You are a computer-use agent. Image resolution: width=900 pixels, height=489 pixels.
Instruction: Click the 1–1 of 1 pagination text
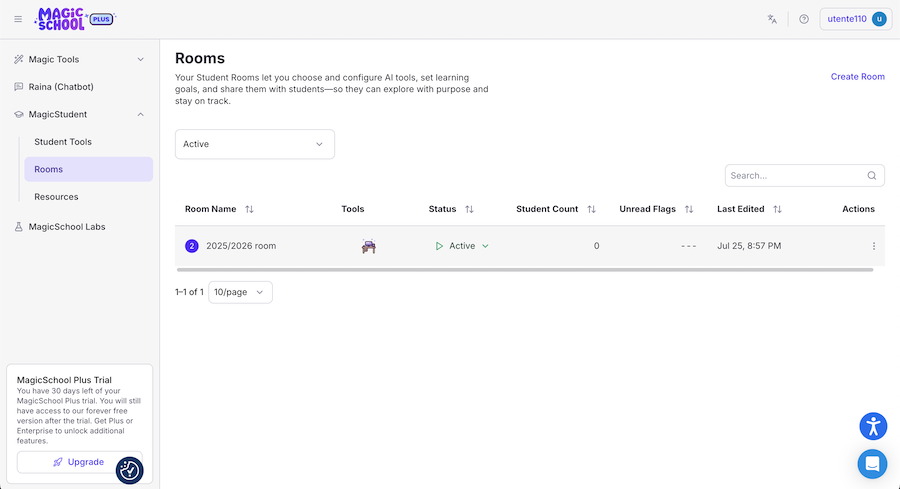189,292
